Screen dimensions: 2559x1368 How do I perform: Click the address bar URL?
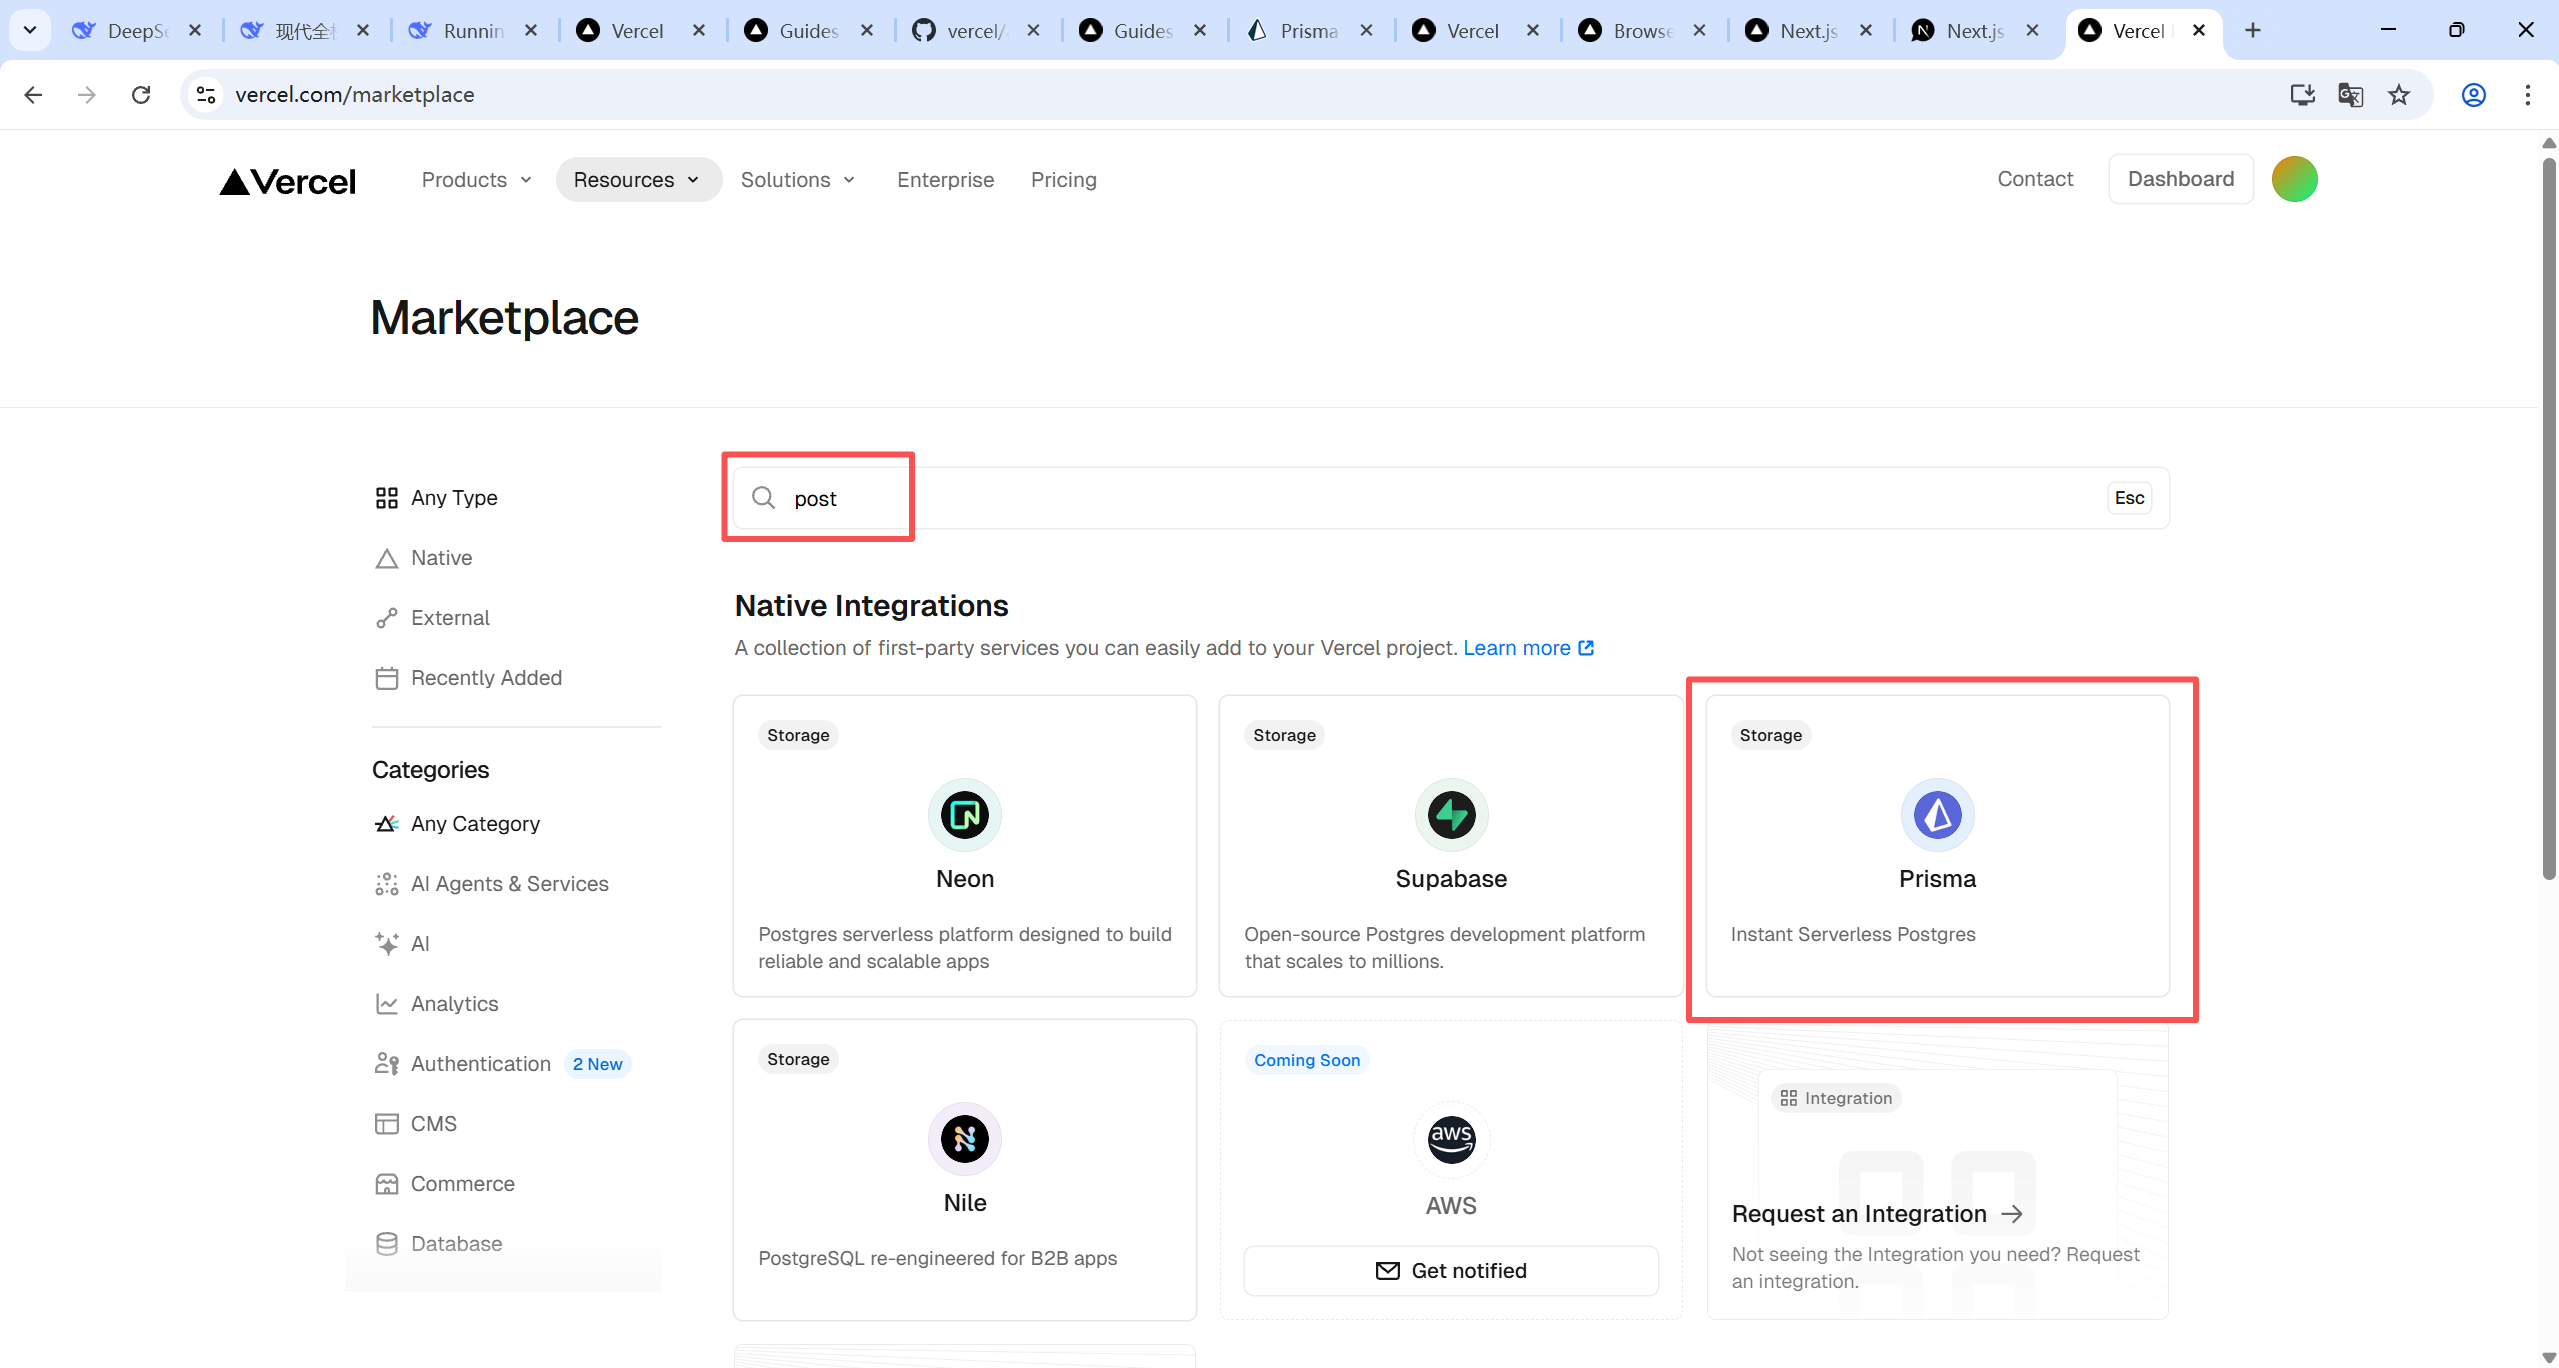pyautogui.click(x=354, y=95)
